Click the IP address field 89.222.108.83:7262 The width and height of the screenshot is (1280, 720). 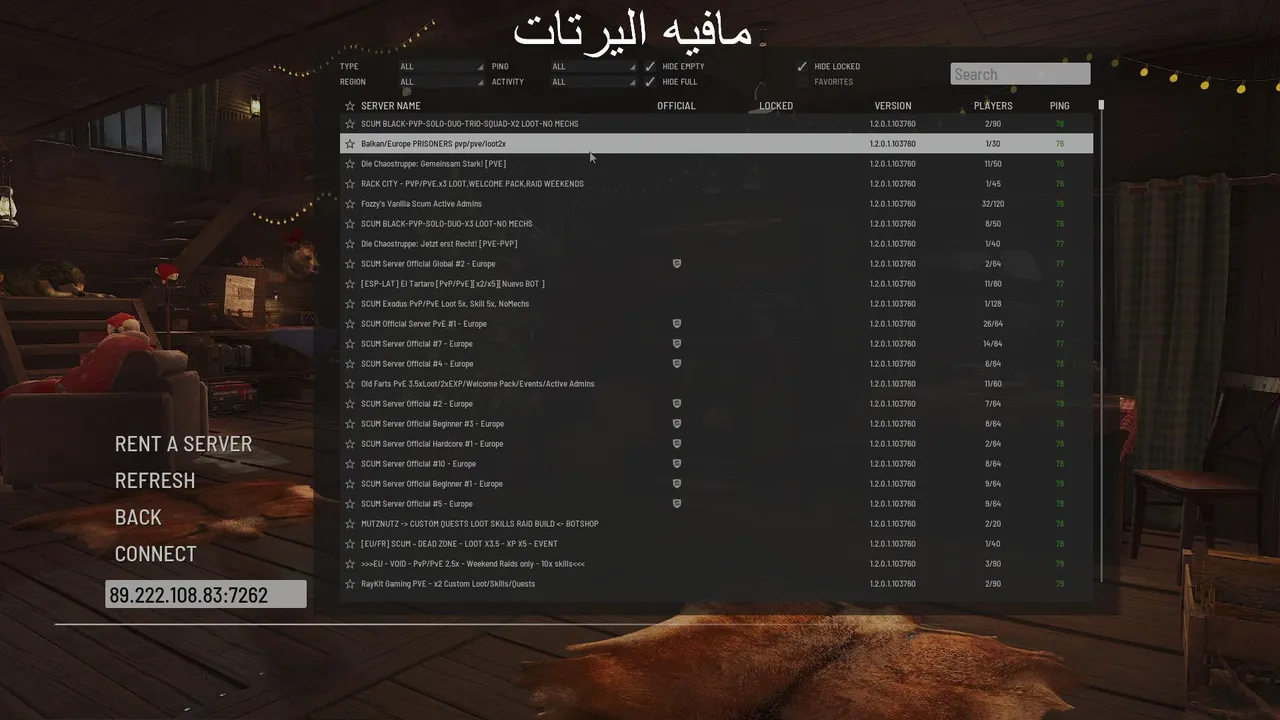206,595
